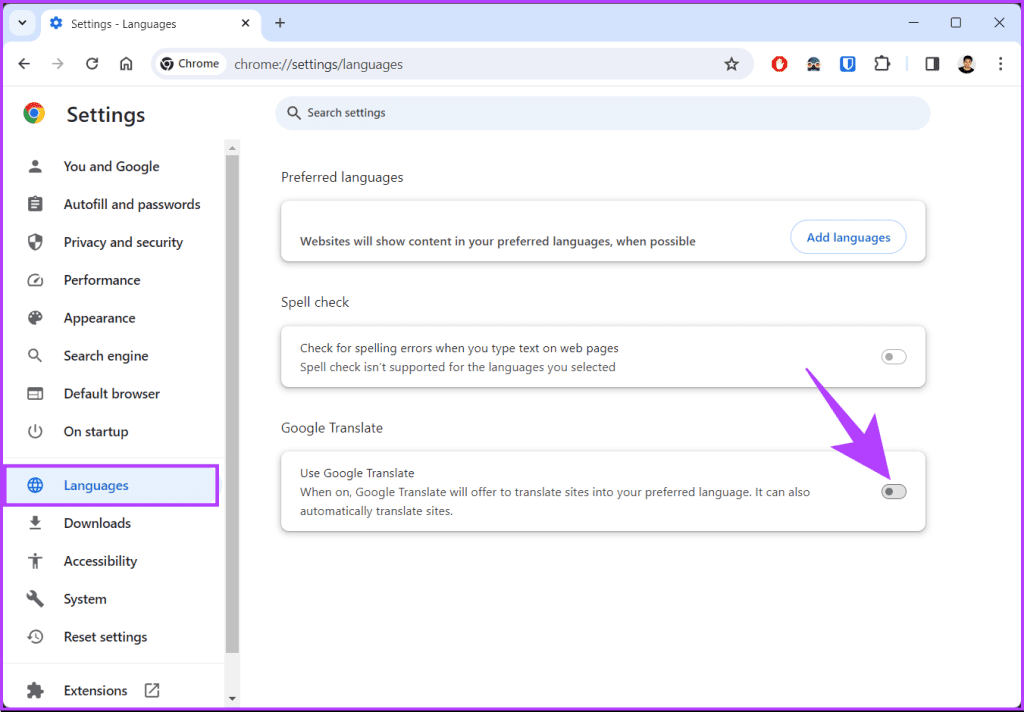Open the Downloads settings section
1024x712 pixels.
coord(97,523)
